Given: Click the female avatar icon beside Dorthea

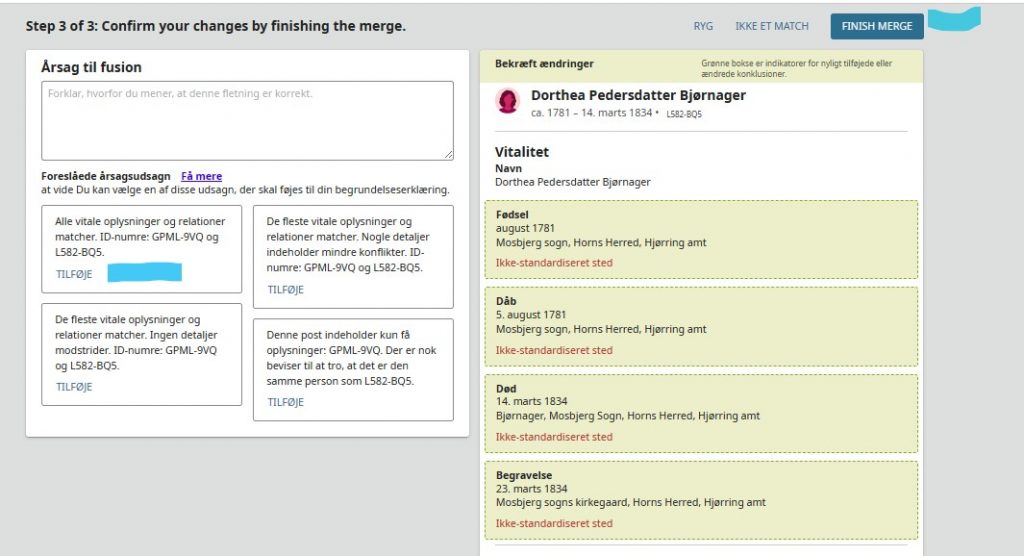Looking at the screenshot, I should coord(508,102).
